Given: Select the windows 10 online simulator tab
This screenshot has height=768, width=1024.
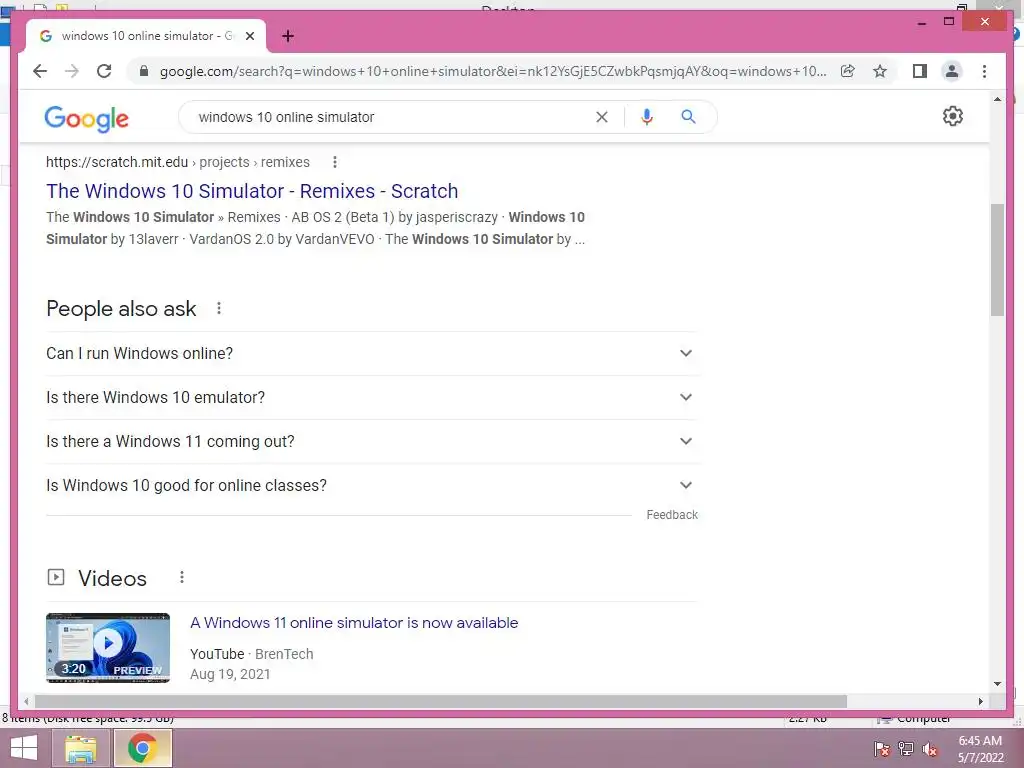Looking at the screenshot, I should coord(146,36).
